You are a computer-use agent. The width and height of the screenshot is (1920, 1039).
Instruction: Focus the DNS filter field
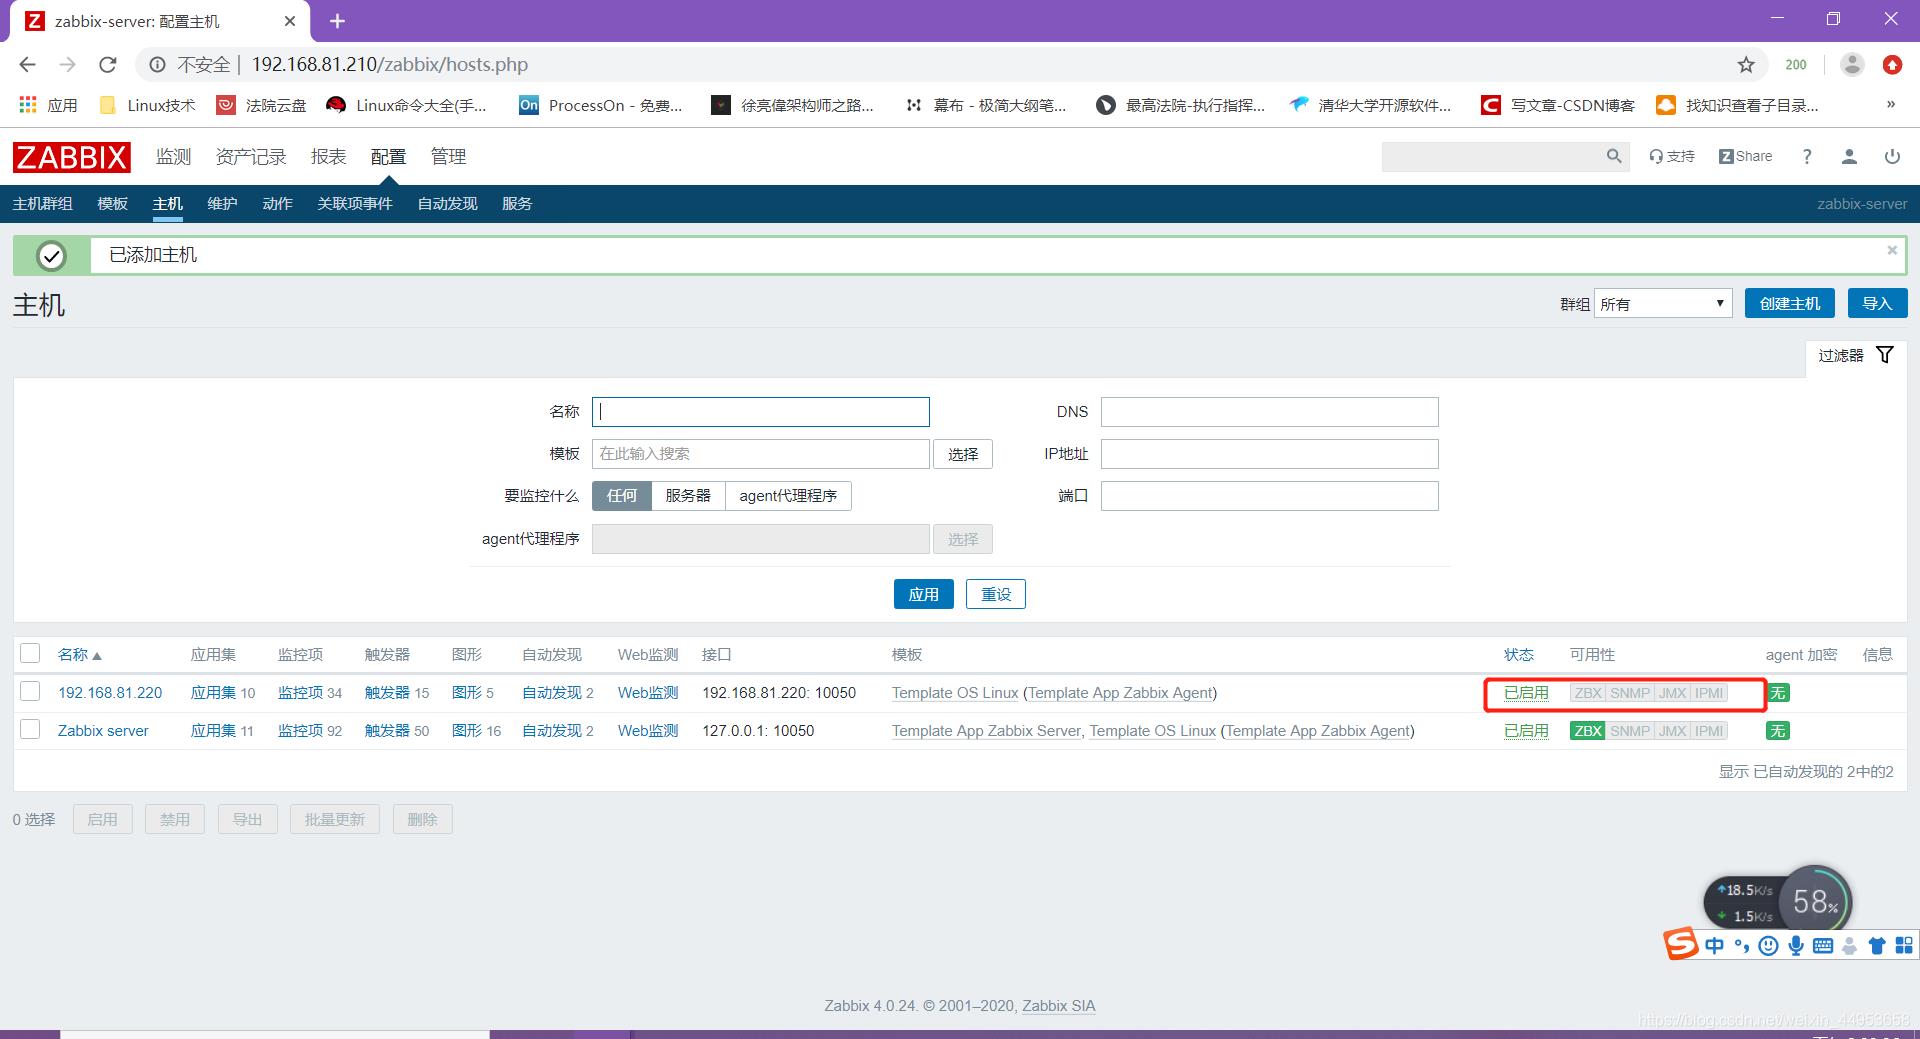[x=1270, y=412]
